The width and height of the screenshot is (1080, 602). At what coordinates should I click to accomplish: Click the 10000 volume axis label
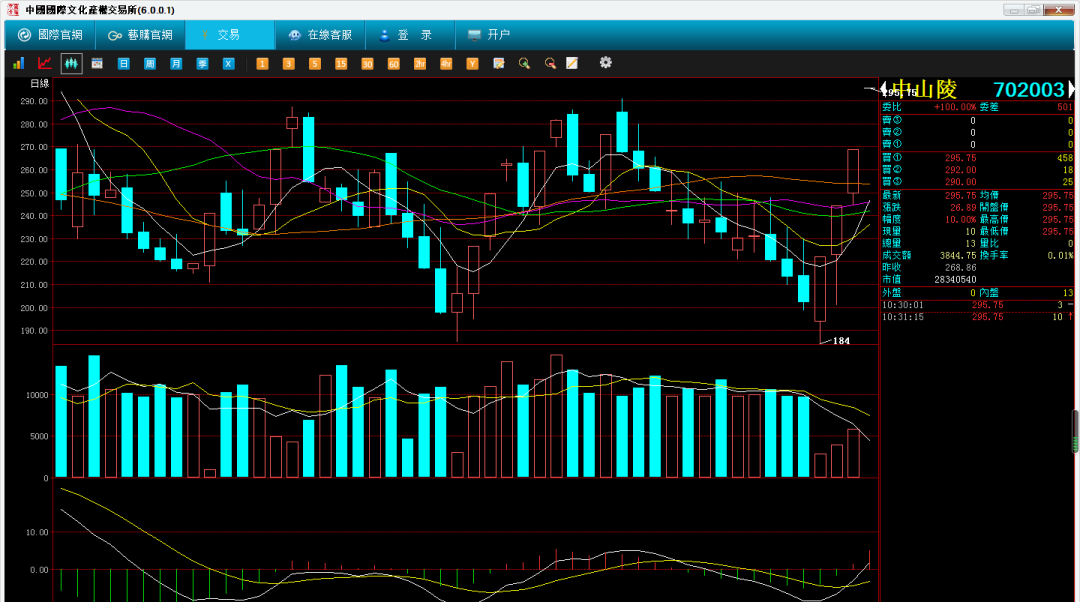coord(37,395)
